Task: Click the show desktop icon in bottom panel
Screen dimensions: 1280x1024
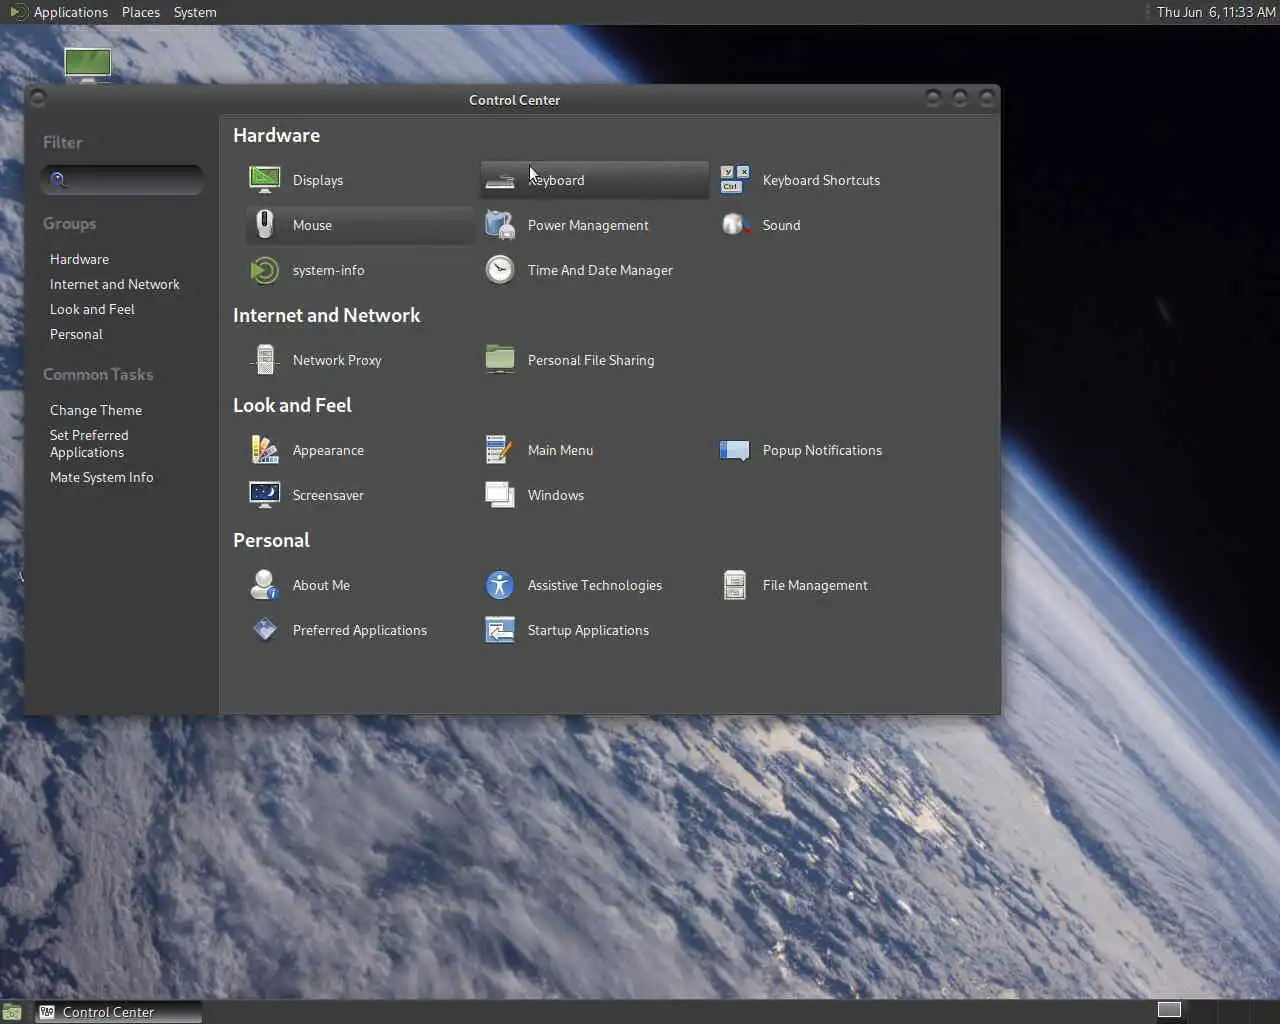Action: point(11,1012)
